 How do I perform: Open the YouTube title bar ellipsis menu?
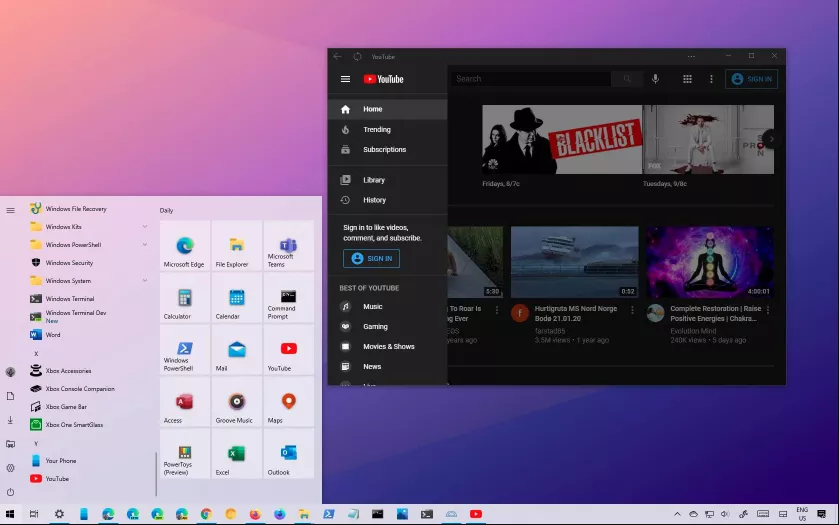[691, 56]
